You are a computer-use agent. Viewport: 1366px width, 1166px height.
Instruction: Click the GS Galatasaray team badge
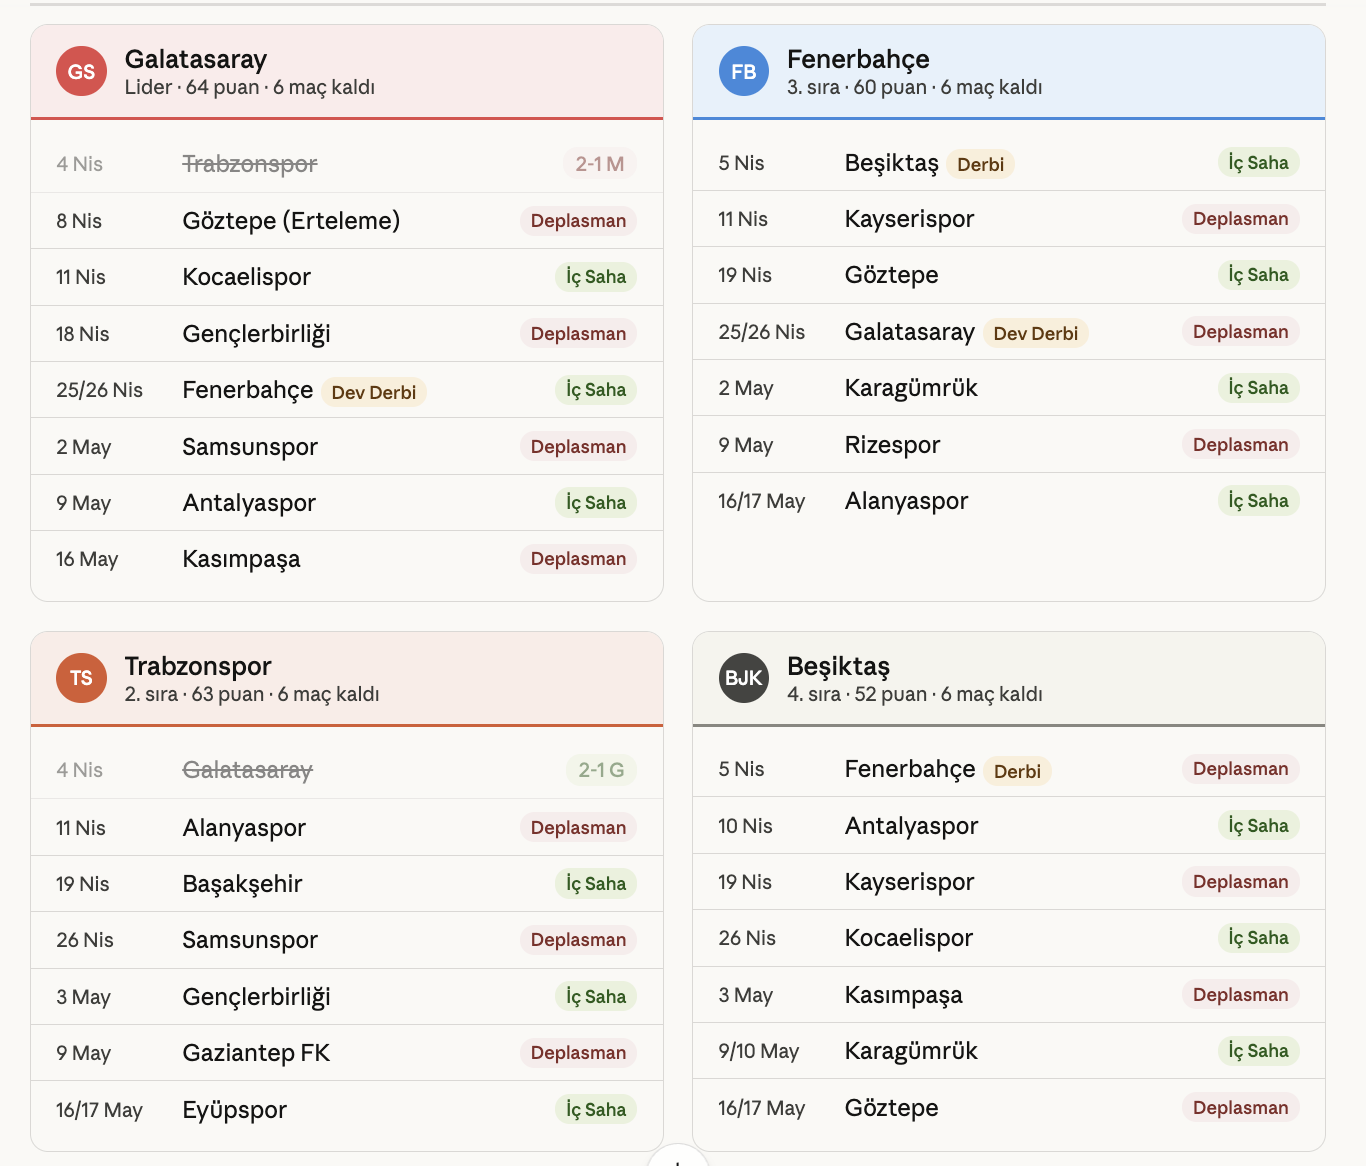click(81, 71)
